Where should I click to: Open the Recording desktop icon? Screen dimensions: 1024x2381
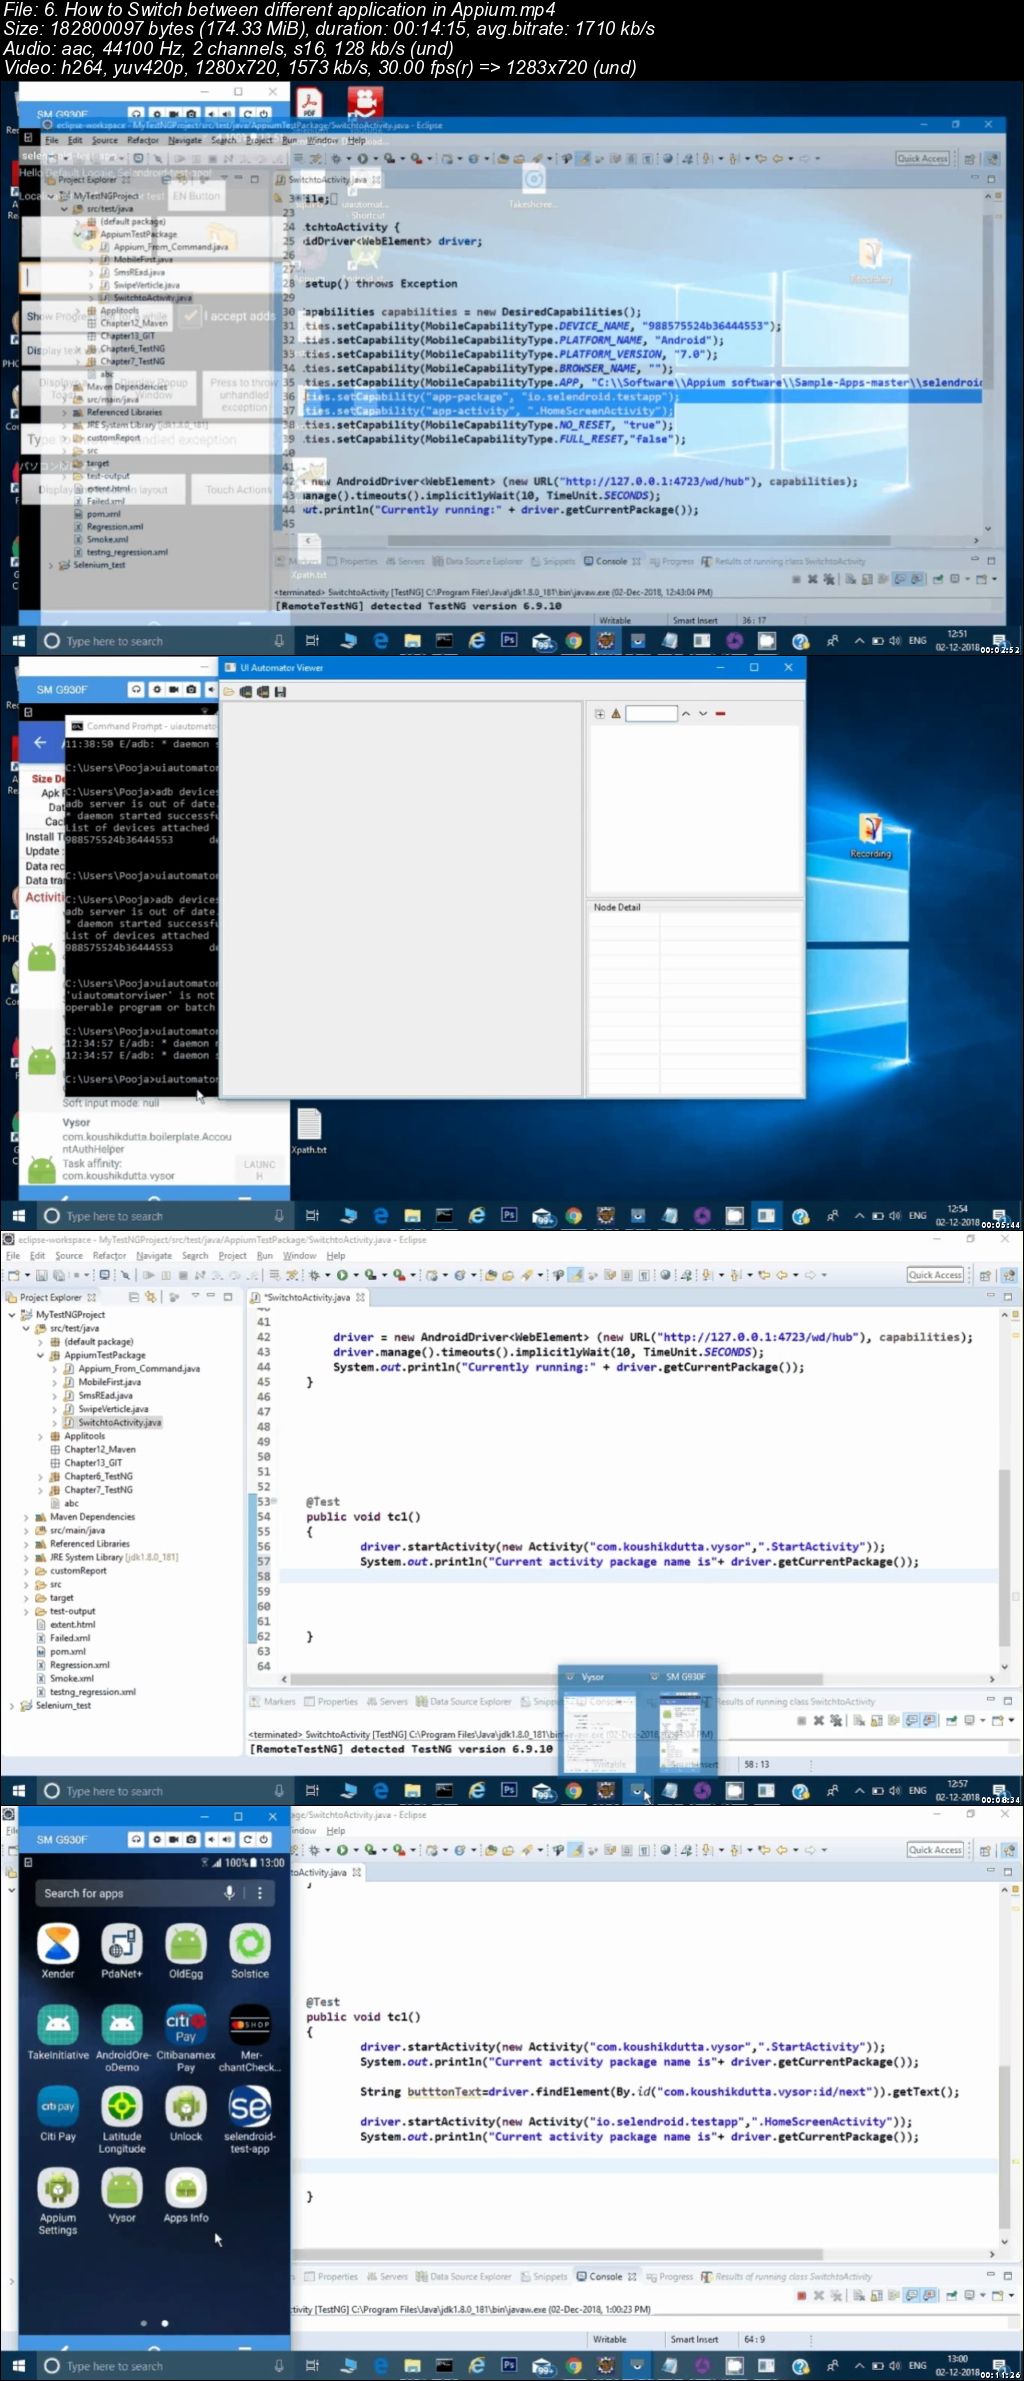point(871,836)
